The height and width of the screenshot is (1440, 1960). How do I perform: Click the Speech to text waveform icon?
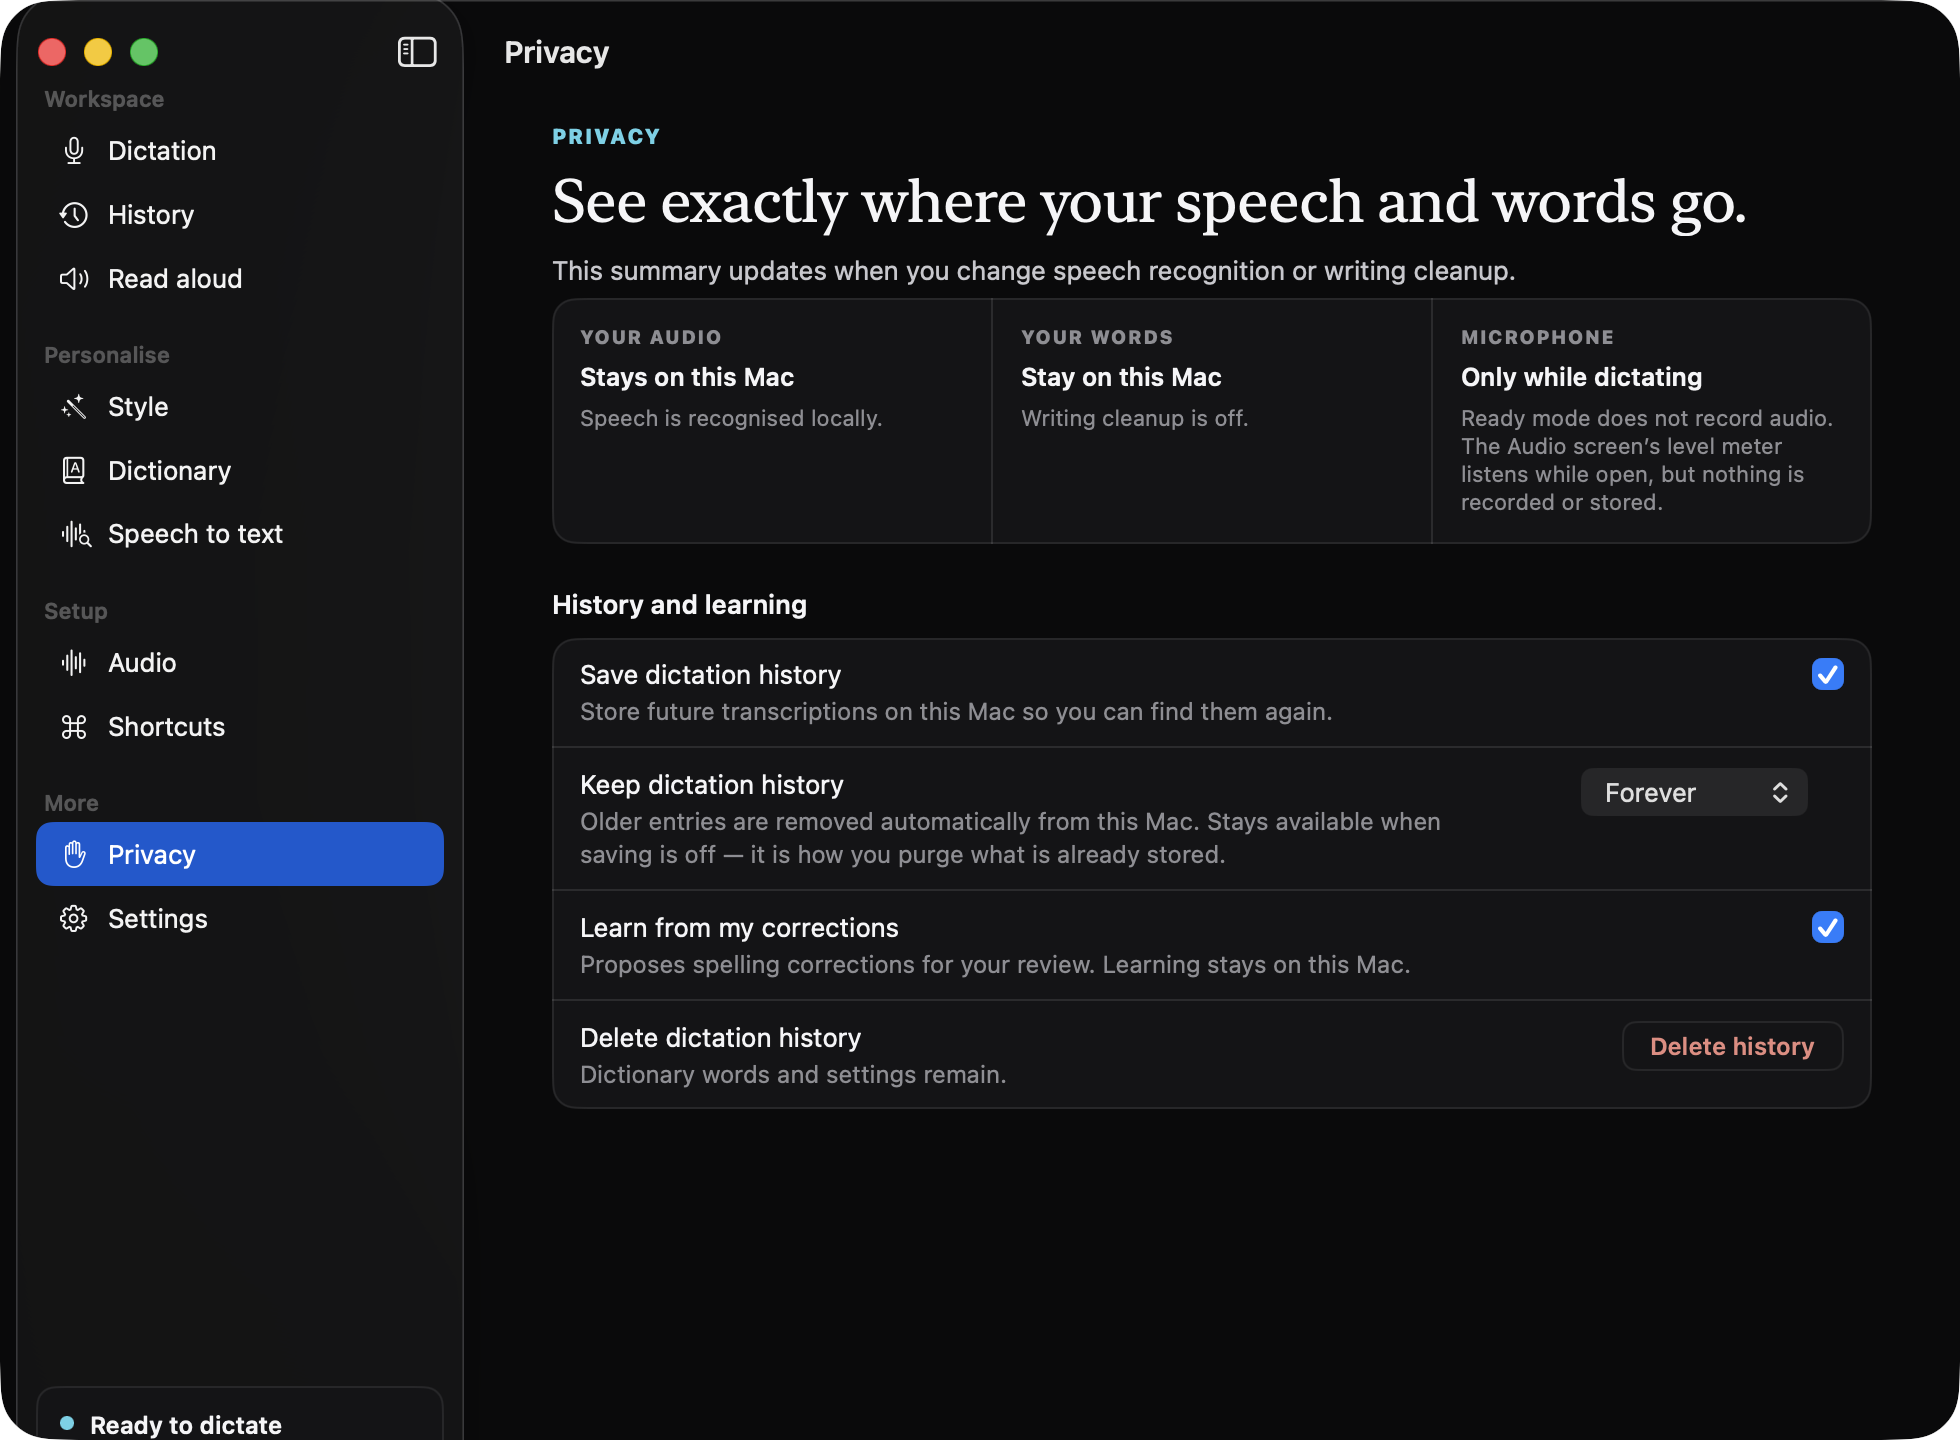76,535
